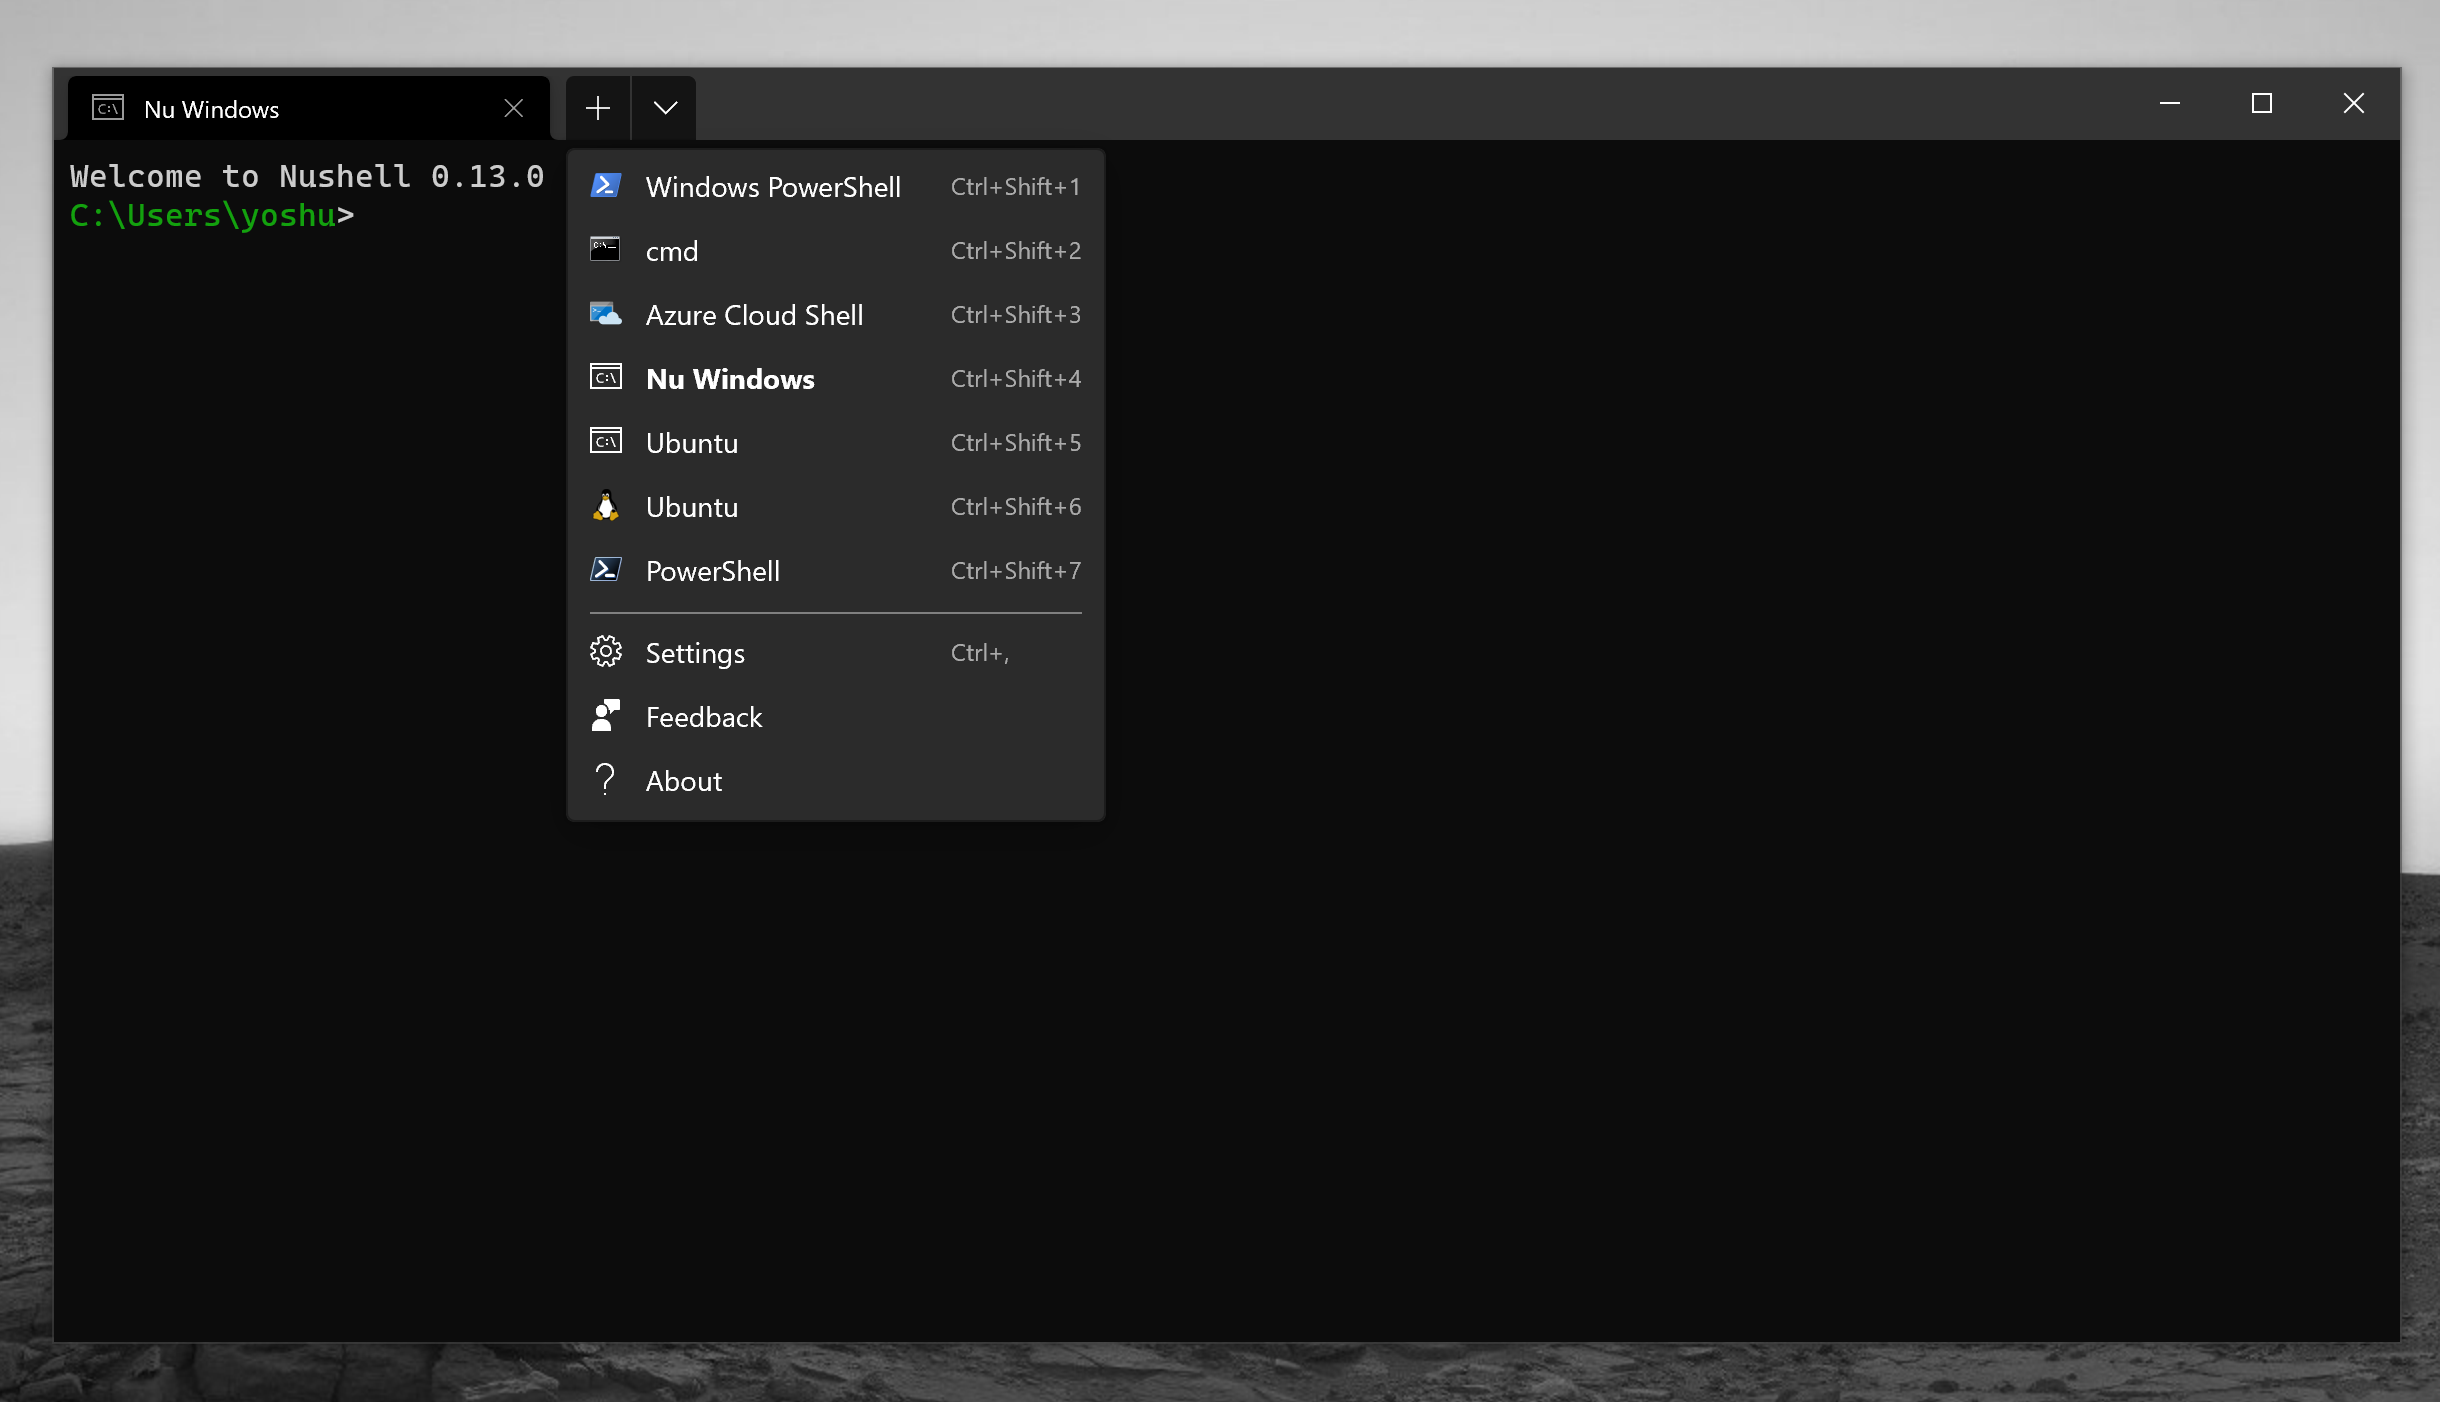
Task: Click the Settings gear icon
Action: coord(605,651)
